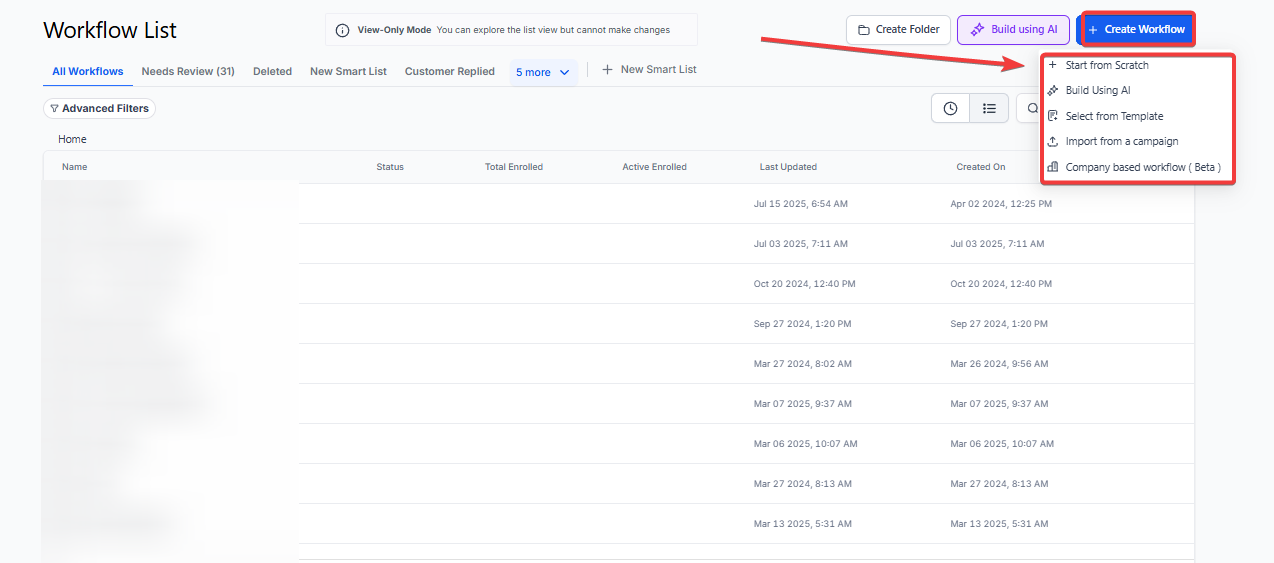This screenshot has width=1274, height=563.
Task: Open the Deleted tab
Action: (272, 71)
